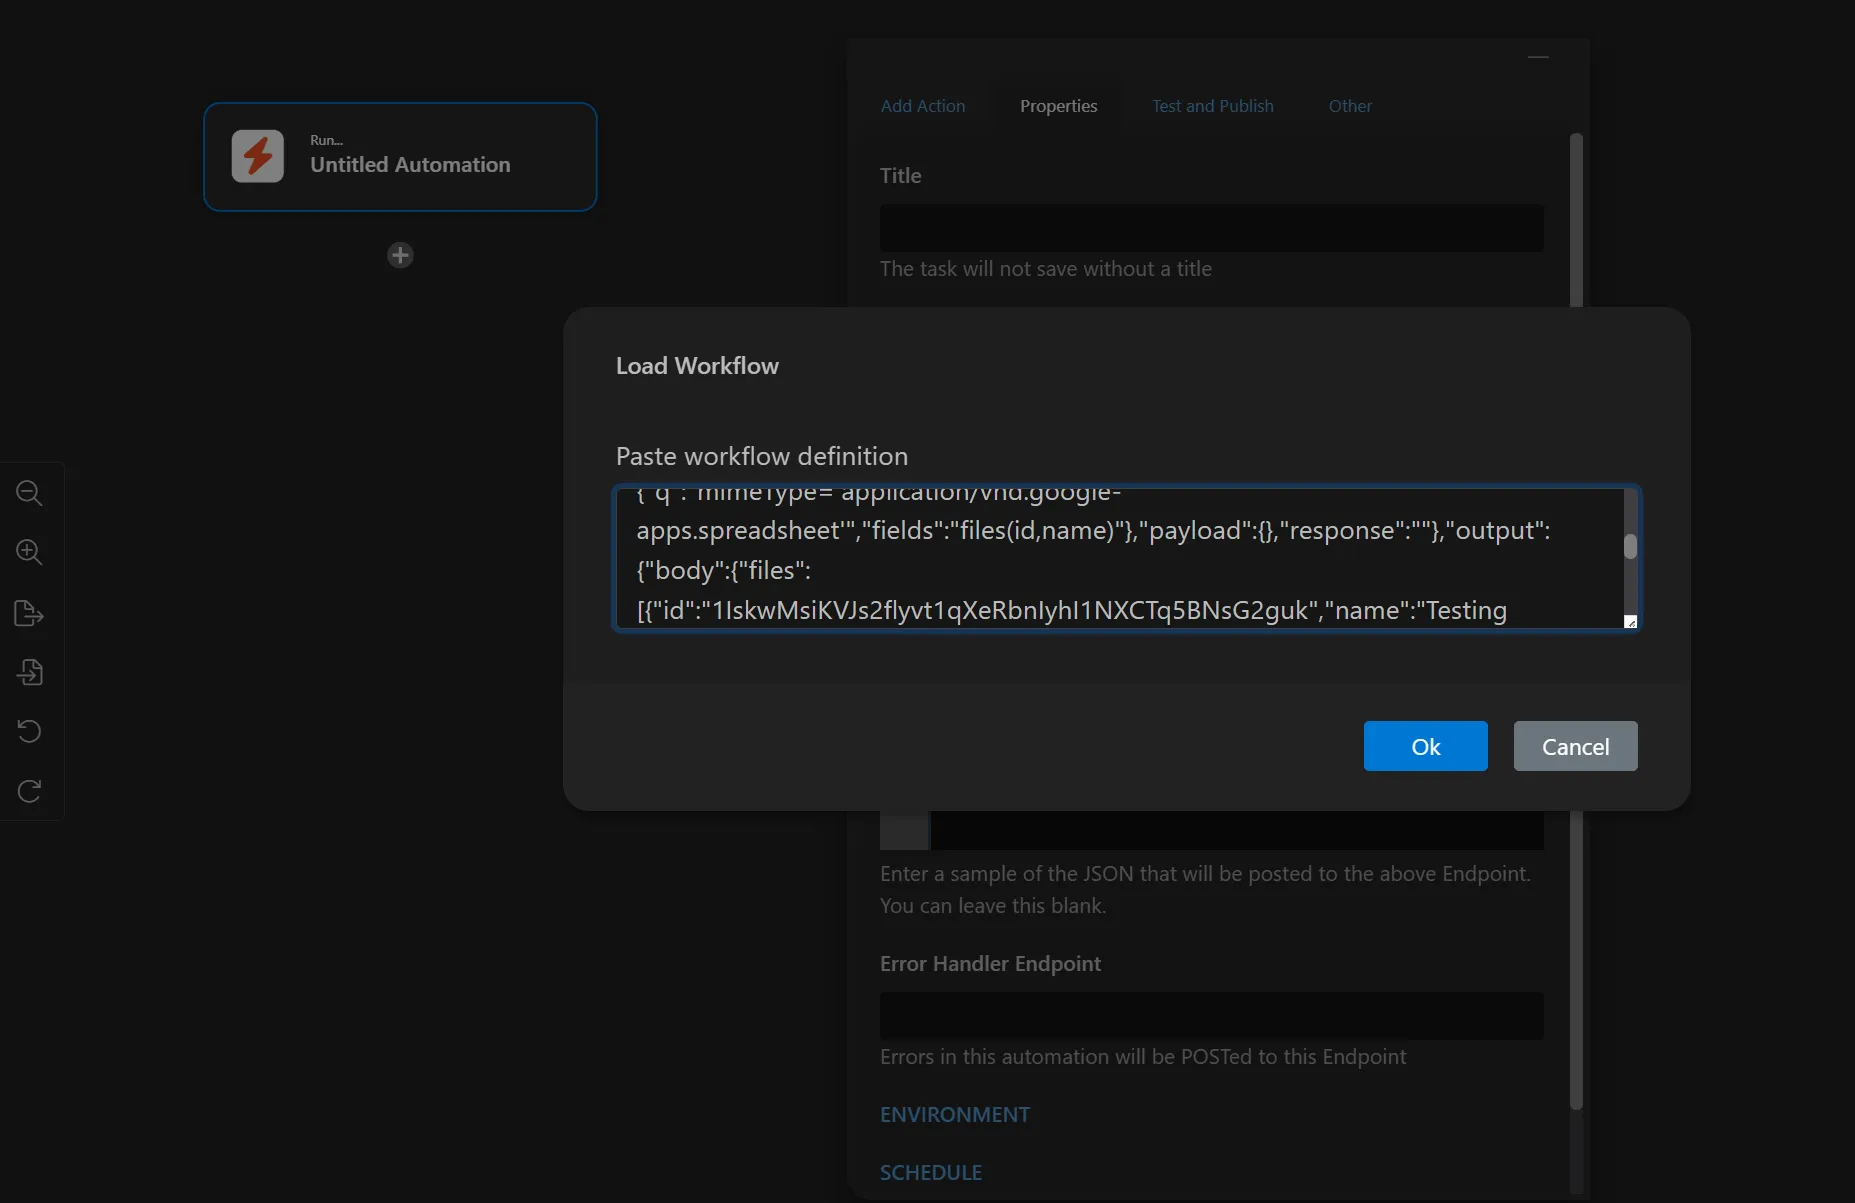Click the redo arrow icon
1855x1203 pixels.
tap(29, 791)
